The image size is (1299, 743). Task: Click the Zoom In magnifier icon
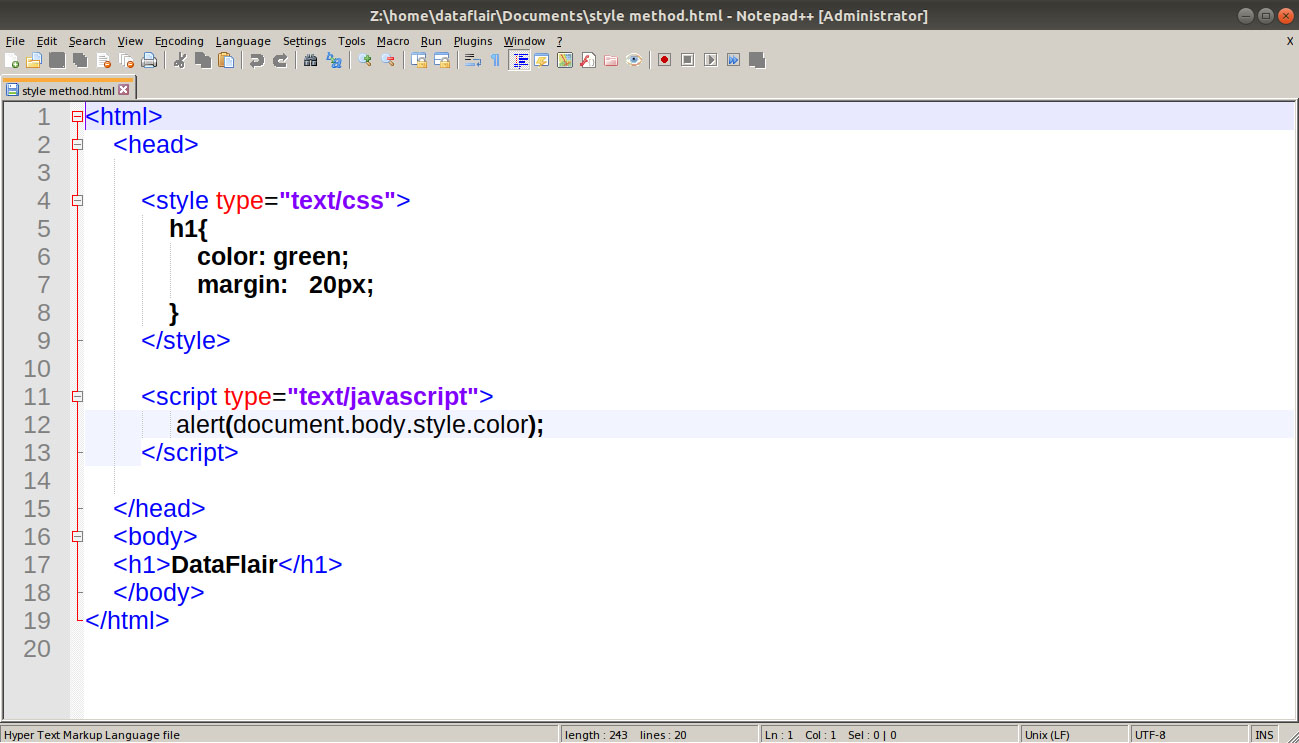tap(365, 60)
